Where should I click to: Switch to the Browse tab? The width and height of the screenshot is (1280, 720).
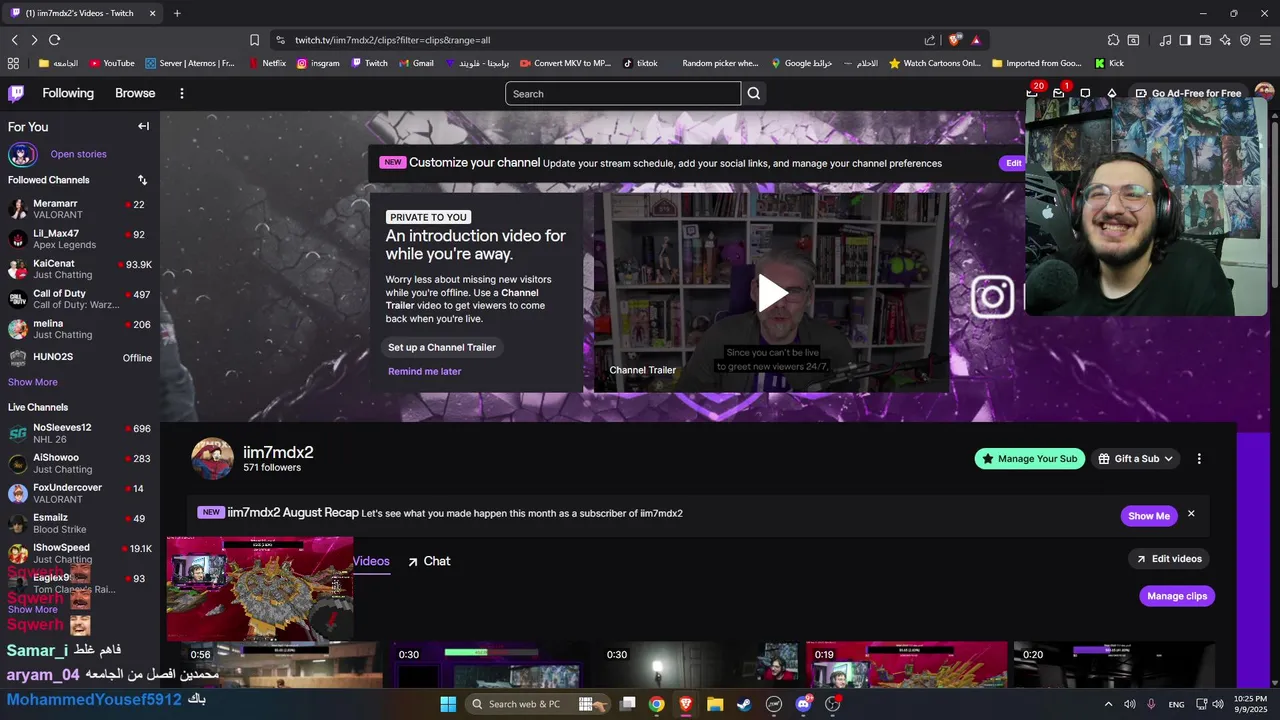135,93
